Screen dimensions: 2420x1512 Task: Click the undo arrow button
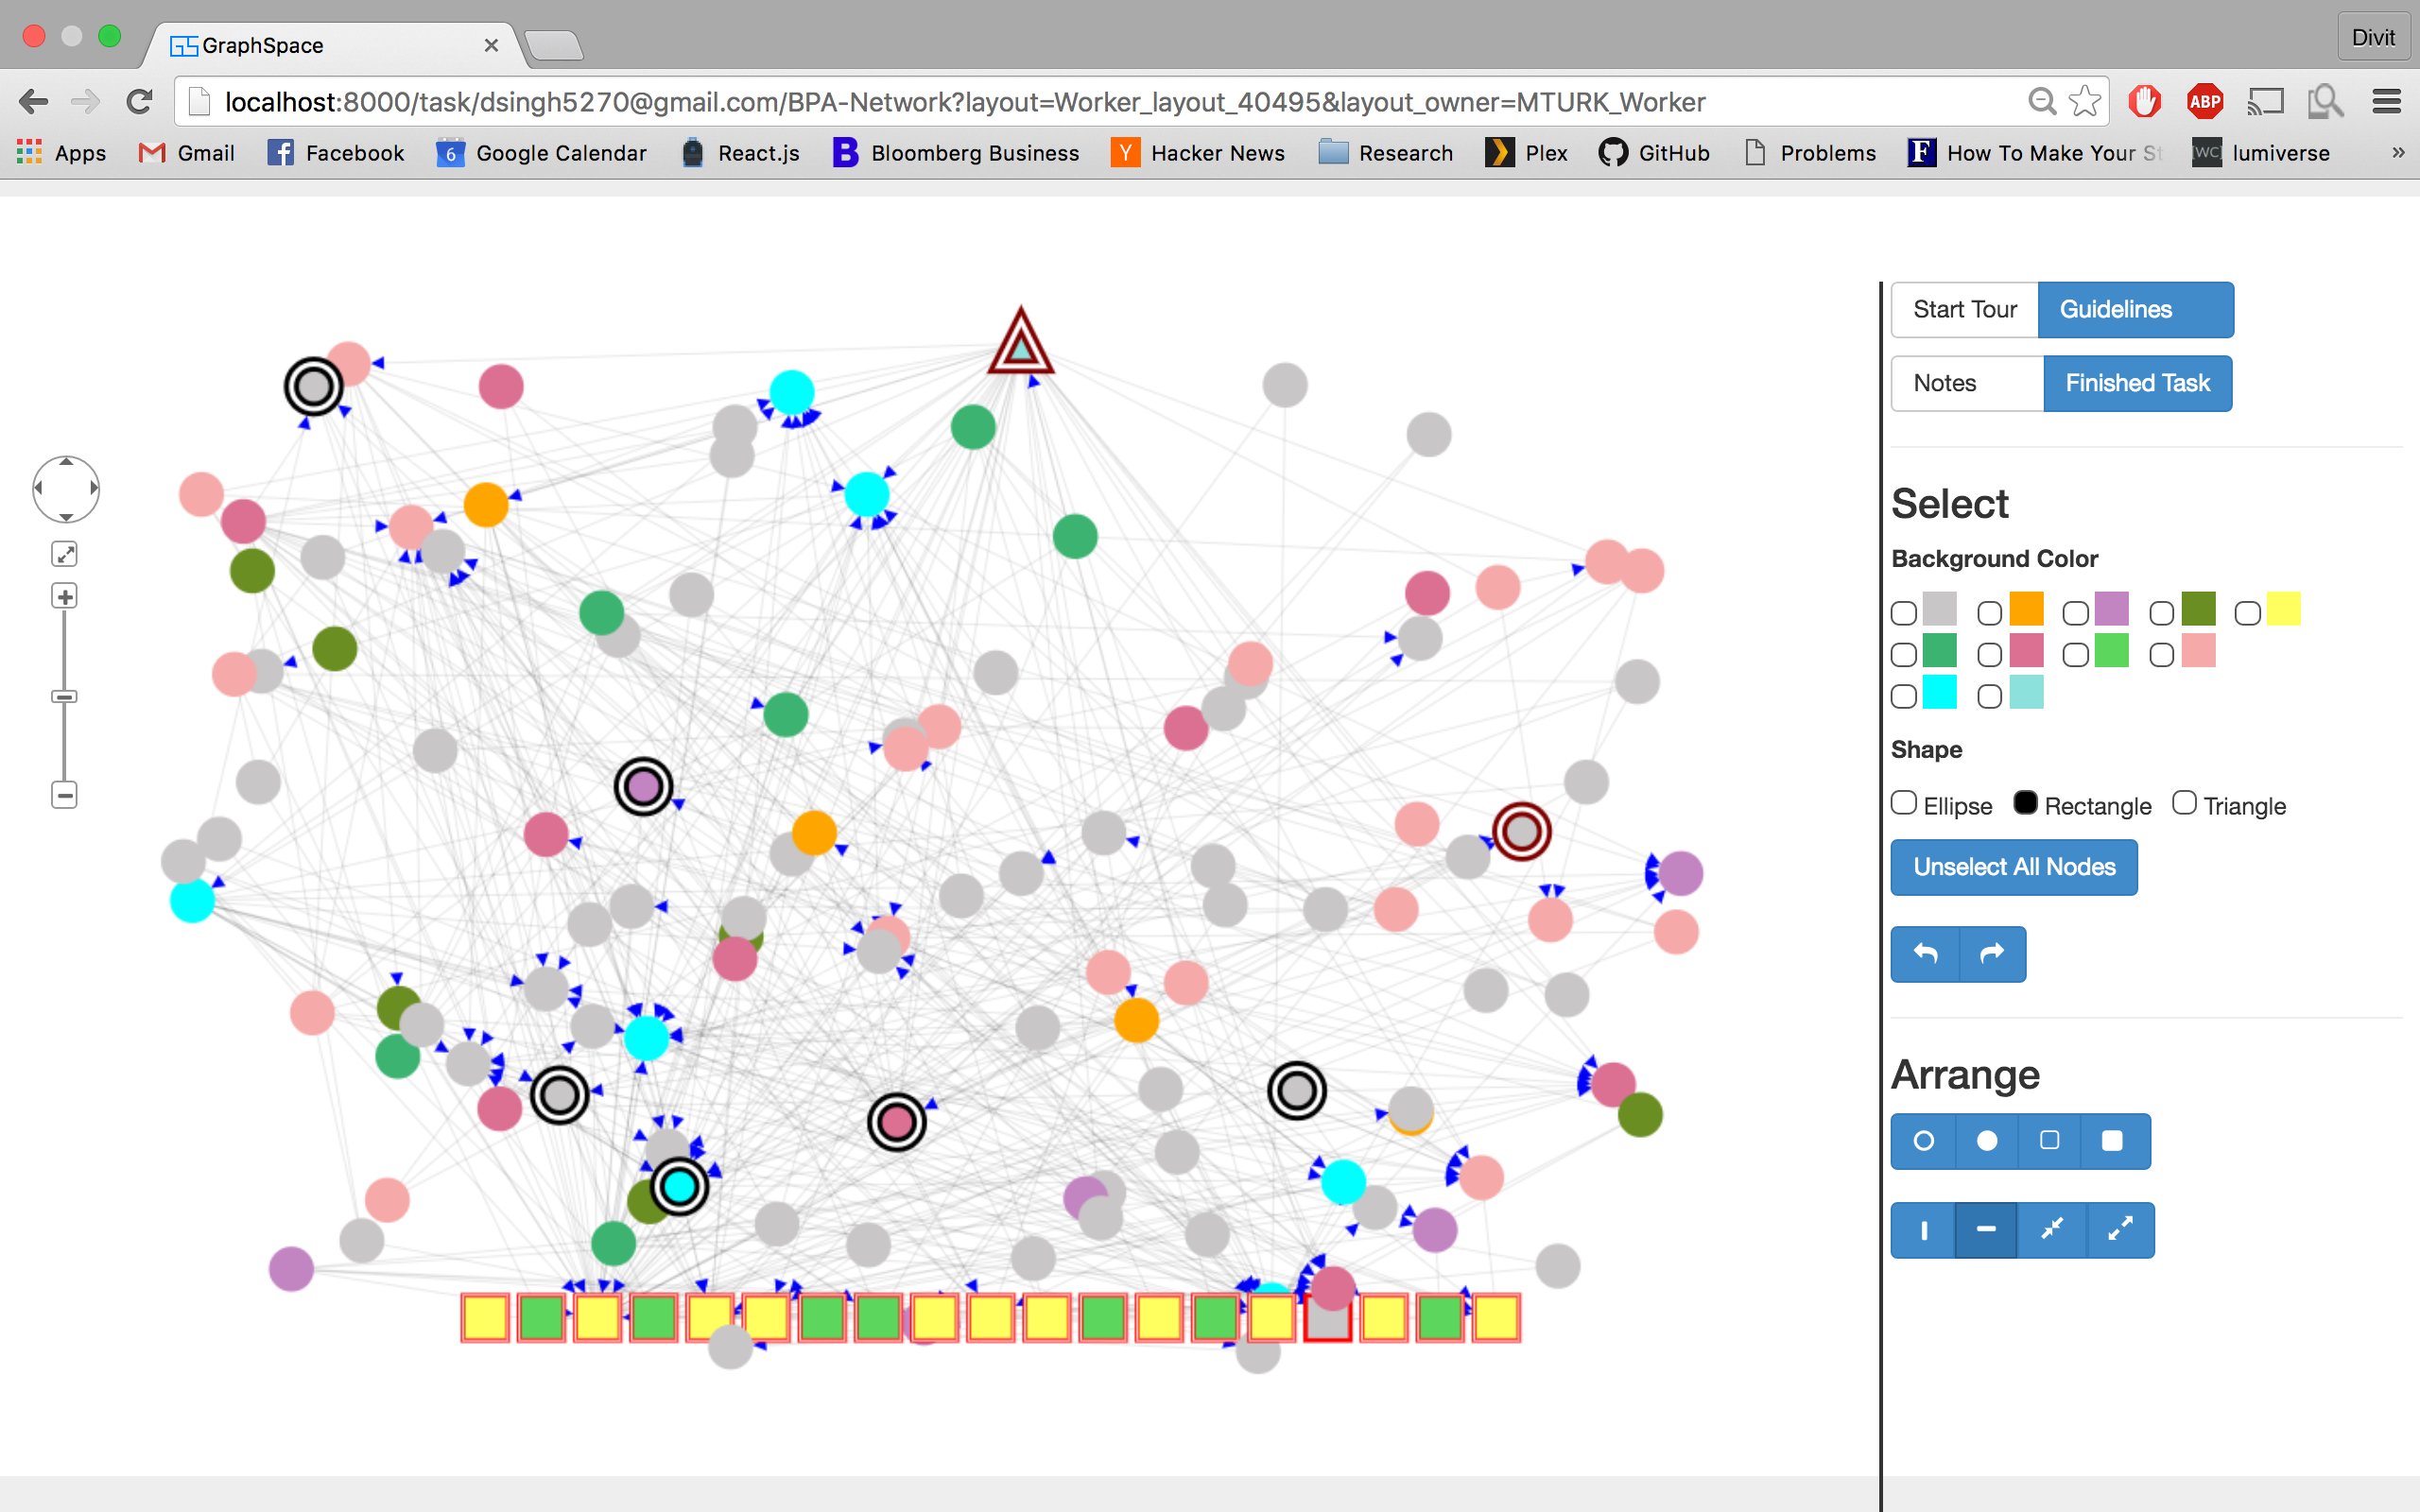coord(1925,954)
